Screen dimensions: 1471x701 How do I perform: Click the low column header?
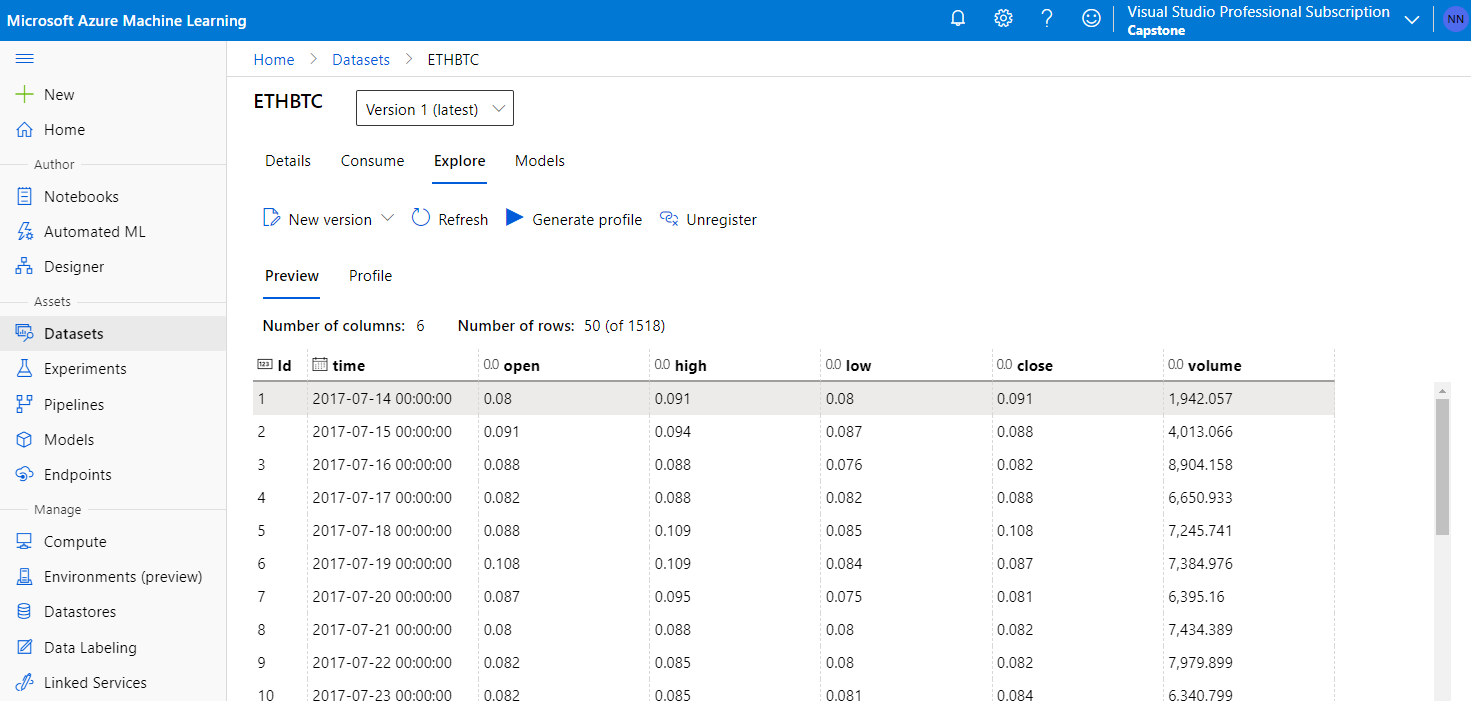click(x=906, y=366)
